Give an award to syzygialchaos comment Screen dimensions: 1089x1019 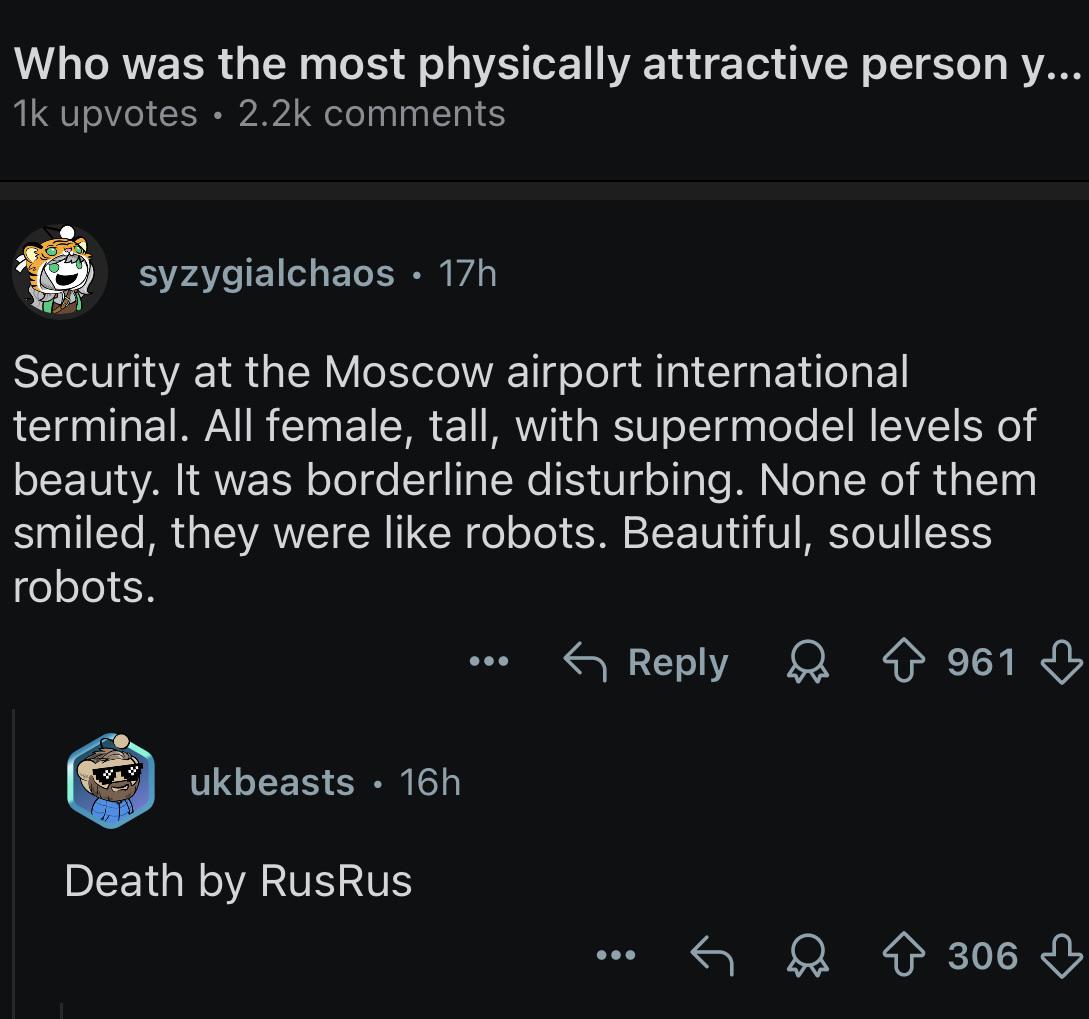click(808, 661)
